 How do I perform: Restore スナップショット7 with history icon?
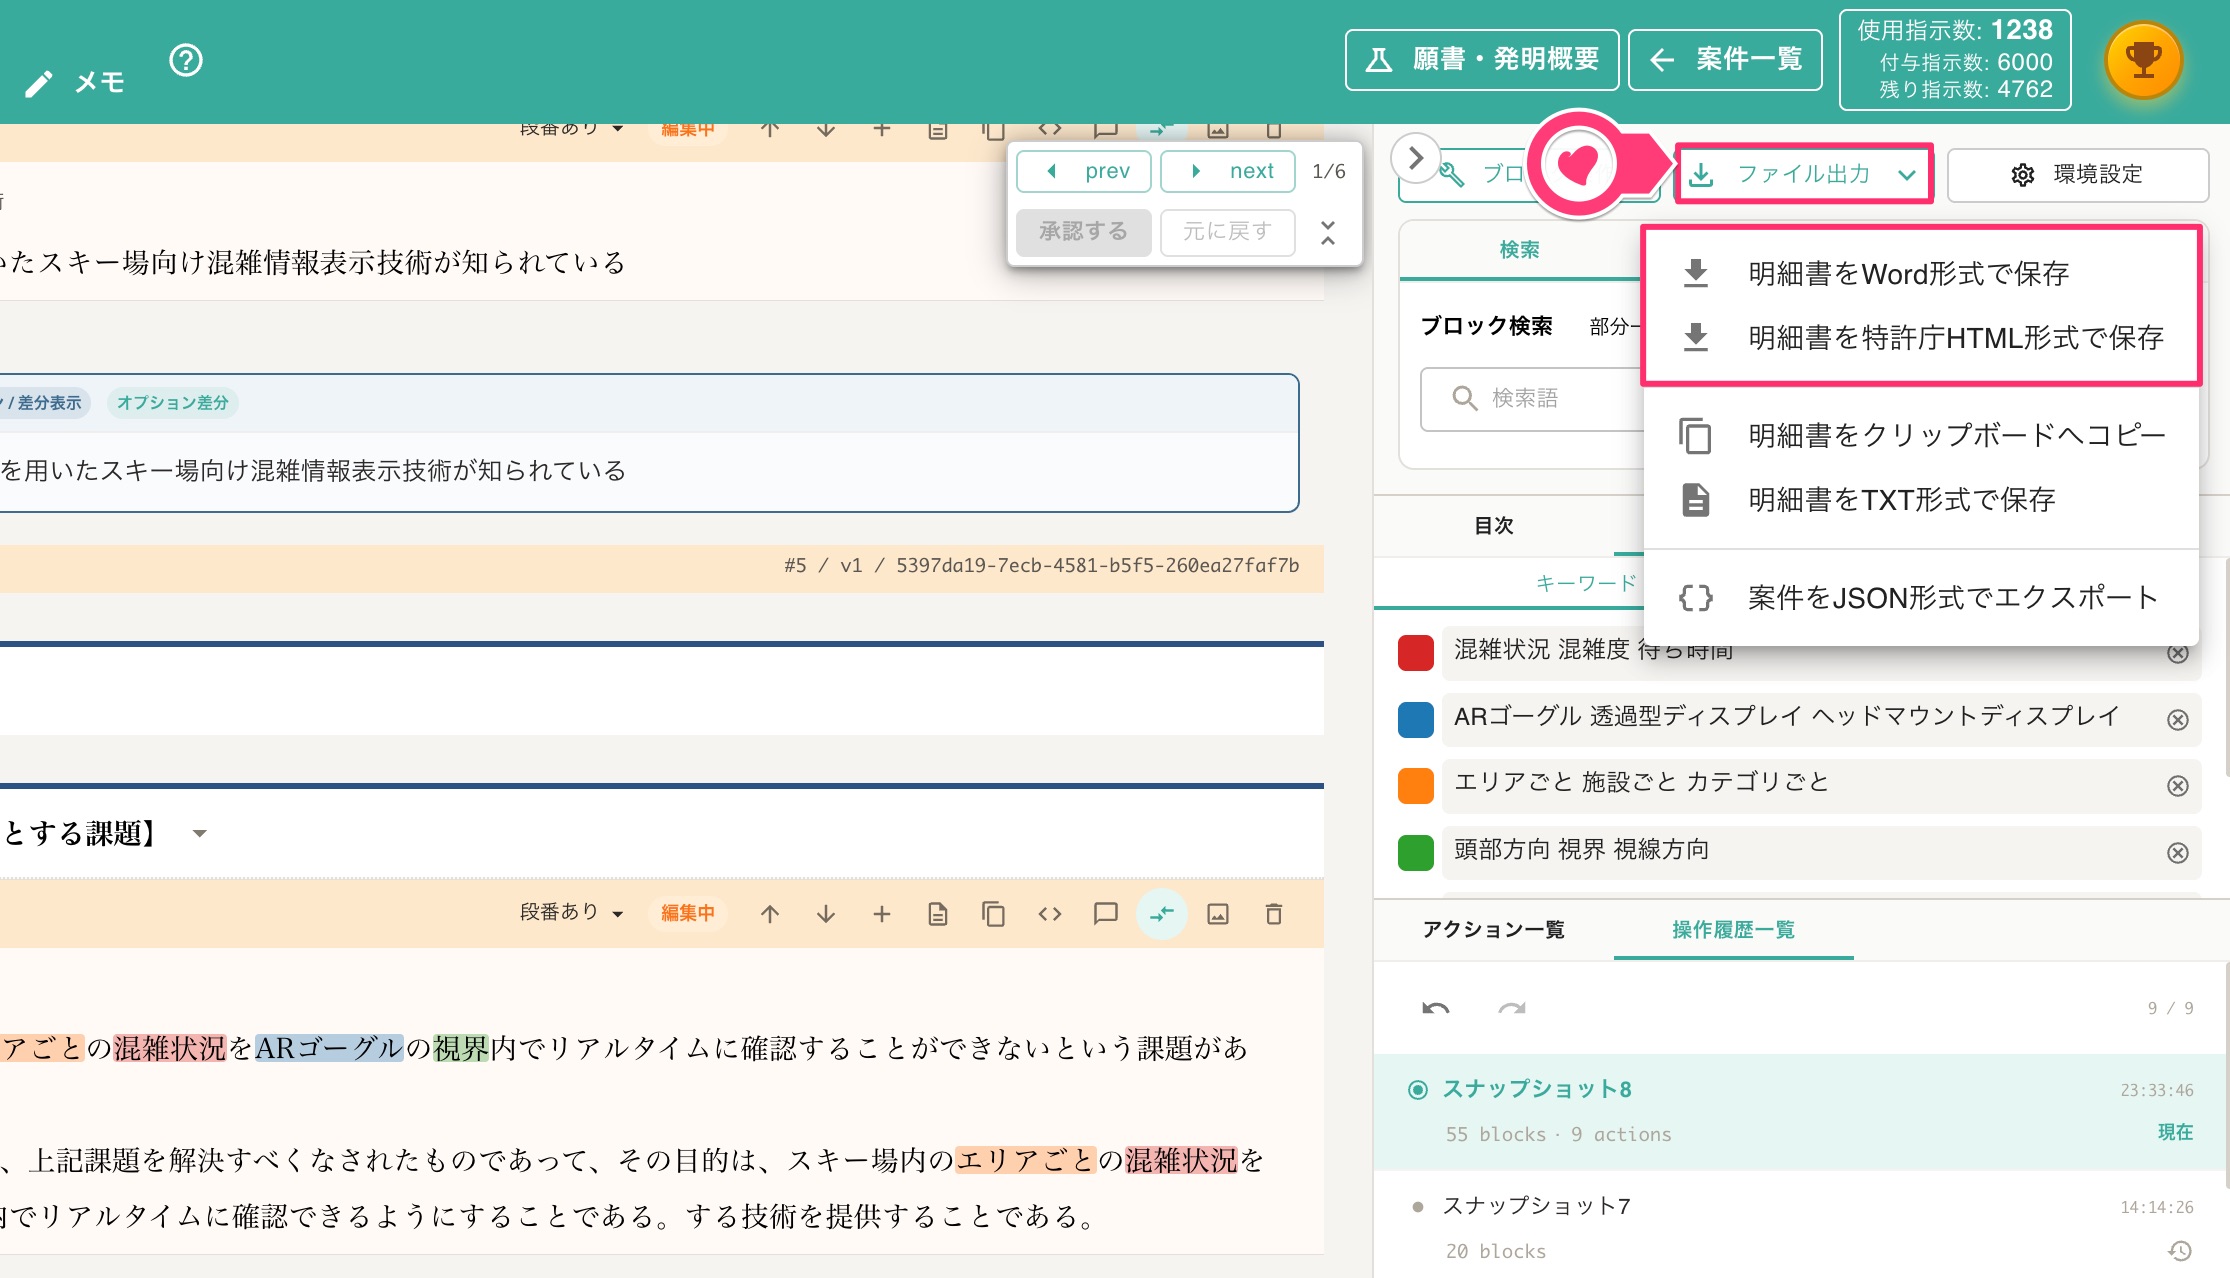point(2181,1251)
